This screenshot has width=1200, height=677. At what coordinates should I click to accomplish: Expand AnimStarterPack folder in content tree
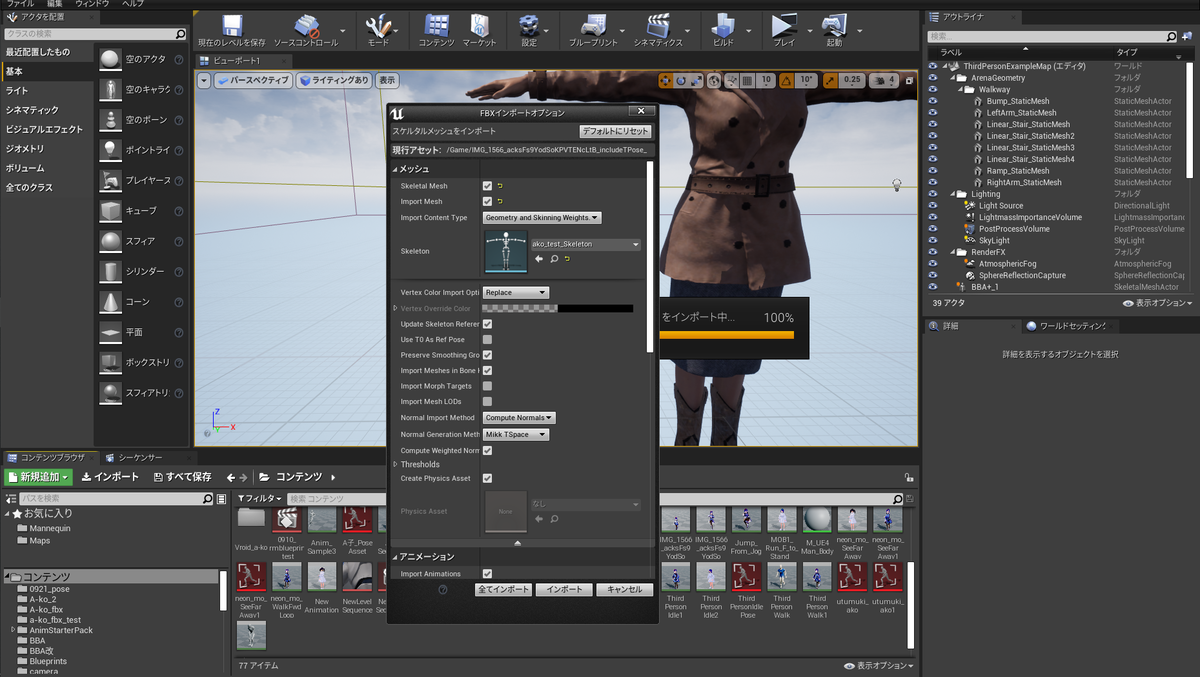[14, 630]
